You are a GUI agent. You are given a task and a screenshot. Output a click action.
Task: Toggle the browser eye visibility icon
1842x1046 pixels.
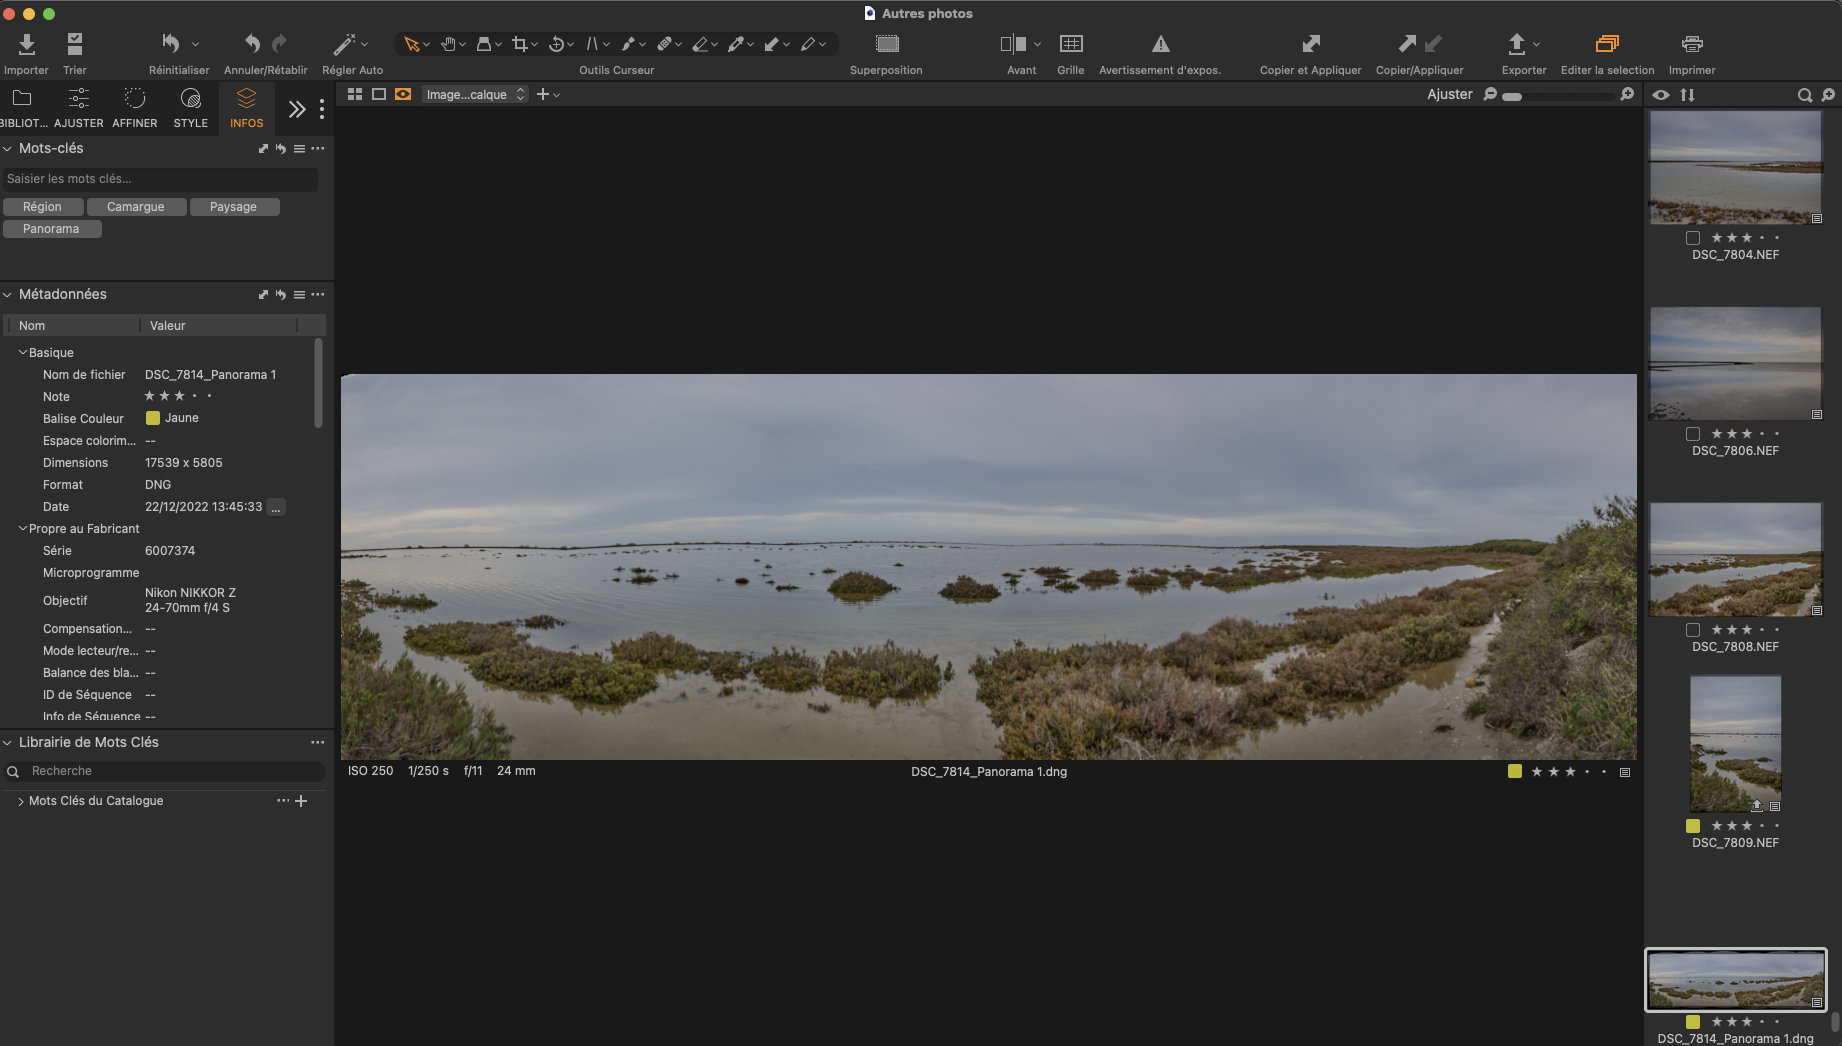[x=1661, y=95]
